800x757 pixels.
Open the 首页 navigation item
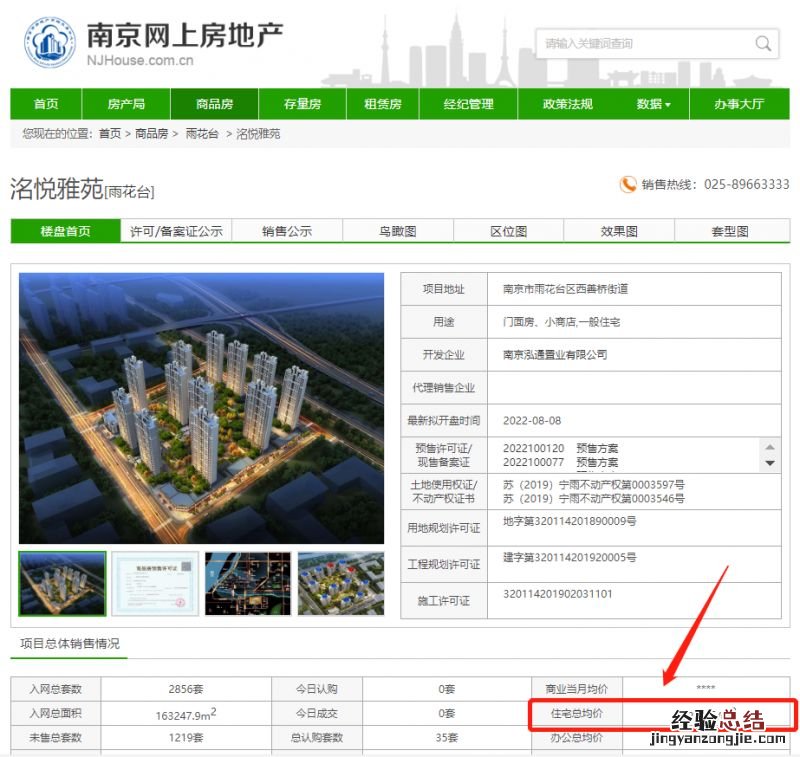46,104
